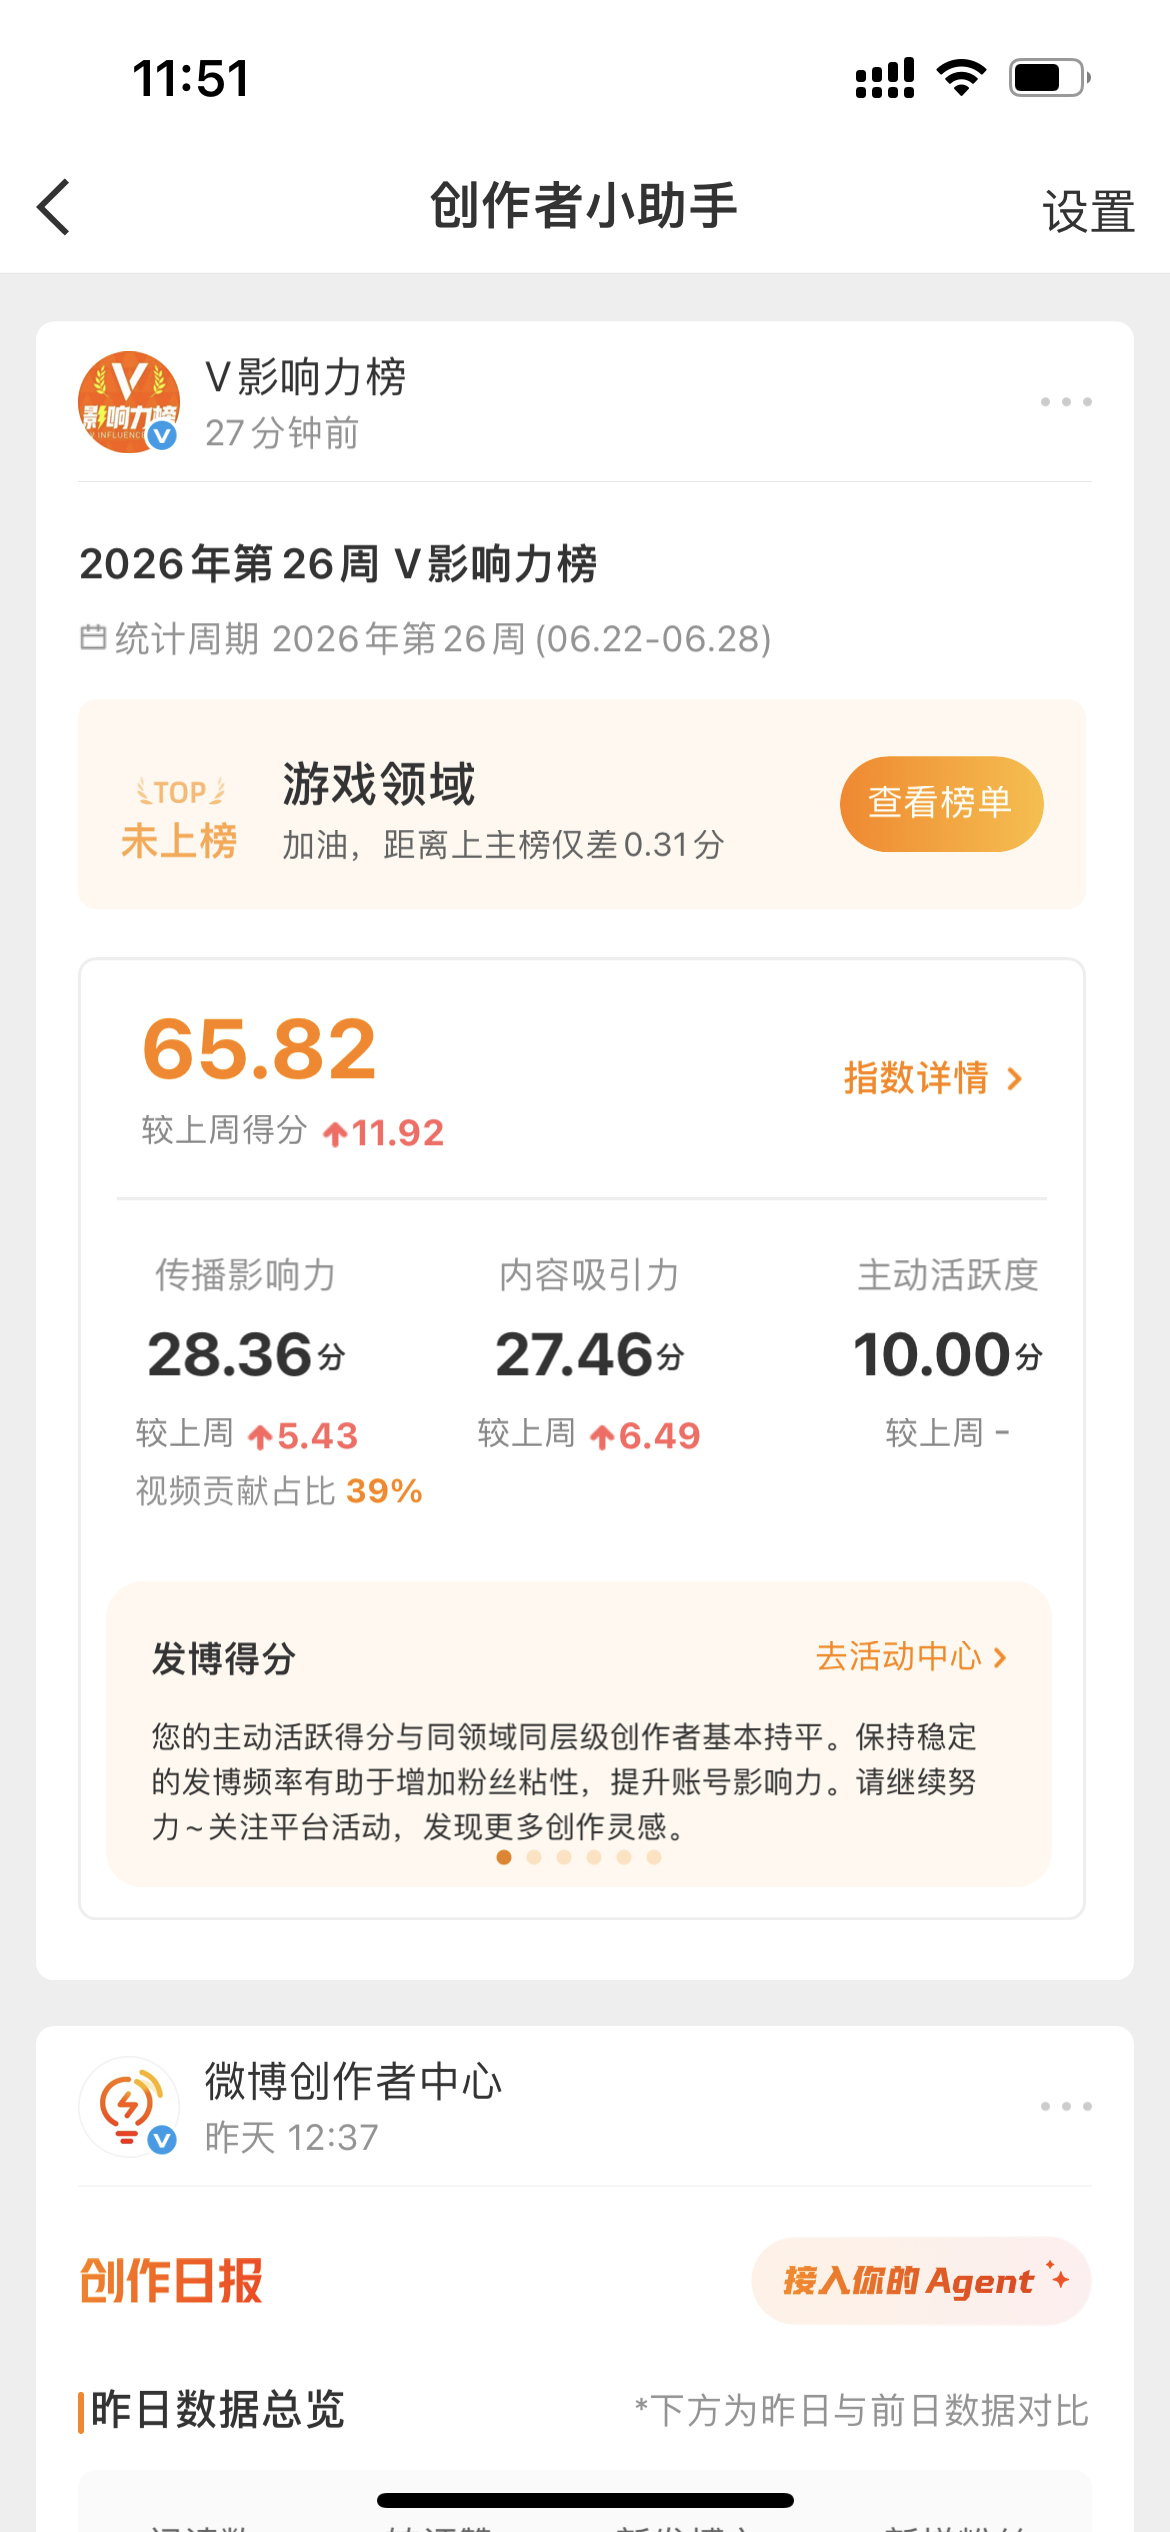Open the 传播影响力 28.36 score

click(x=246, y=1354)
